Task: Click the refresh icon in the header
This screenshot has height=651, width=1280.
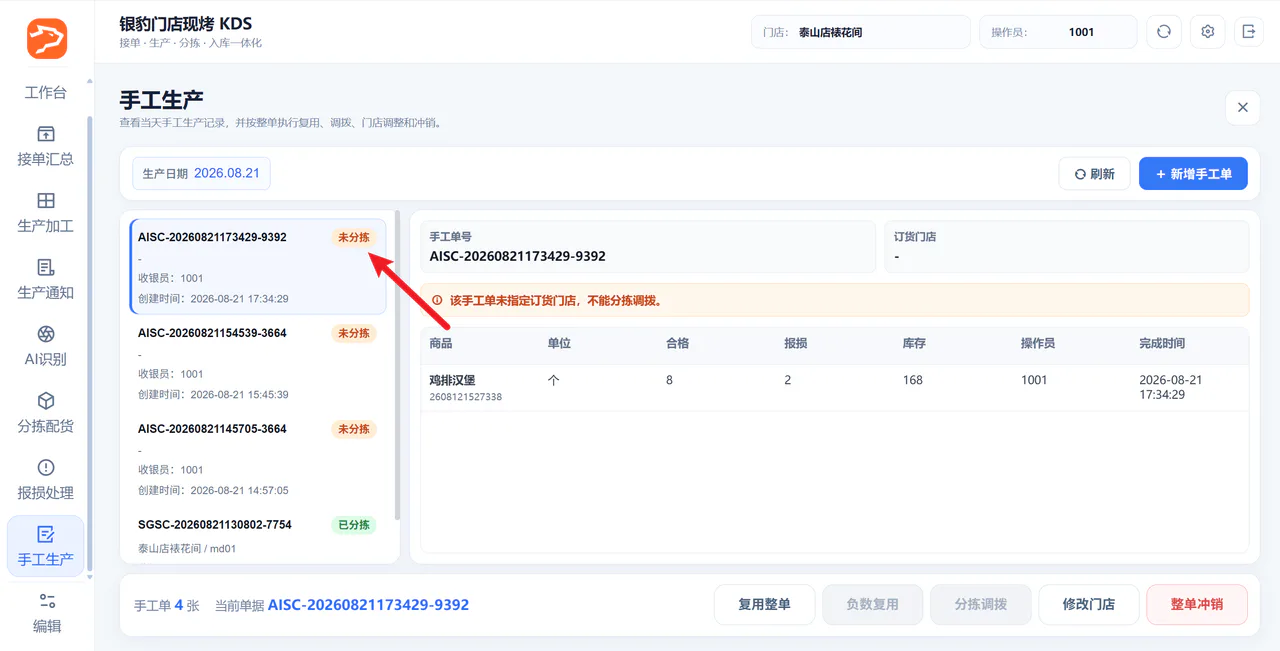Action: pos(1164,32)
